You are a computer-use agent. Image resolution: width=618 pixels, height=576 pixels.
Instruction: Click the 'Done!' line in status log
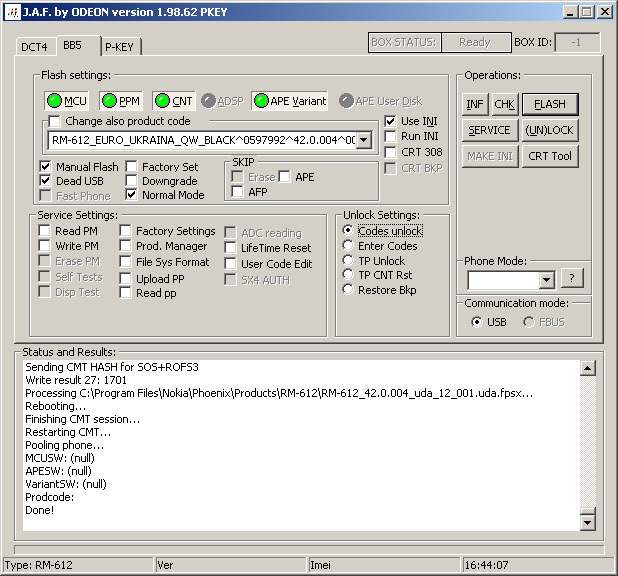[x=39, y=510]
